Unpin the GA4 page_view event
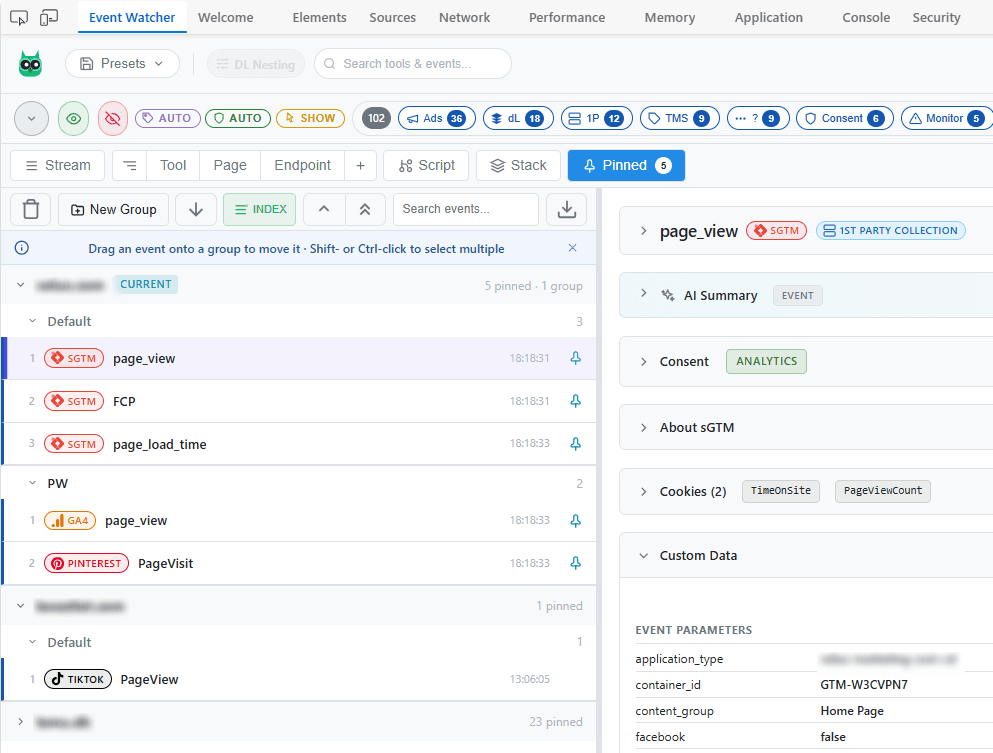This screenshot has width=993, height=753. pyautogui.click(x=576, y=521)
